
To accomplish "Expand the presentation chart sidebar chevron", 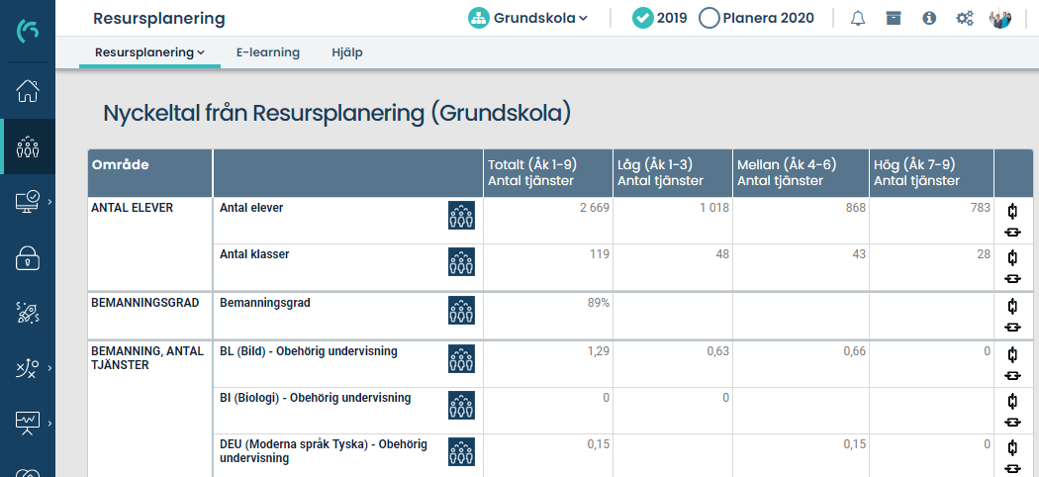I will pyautogui.click(x=50, y=423).
